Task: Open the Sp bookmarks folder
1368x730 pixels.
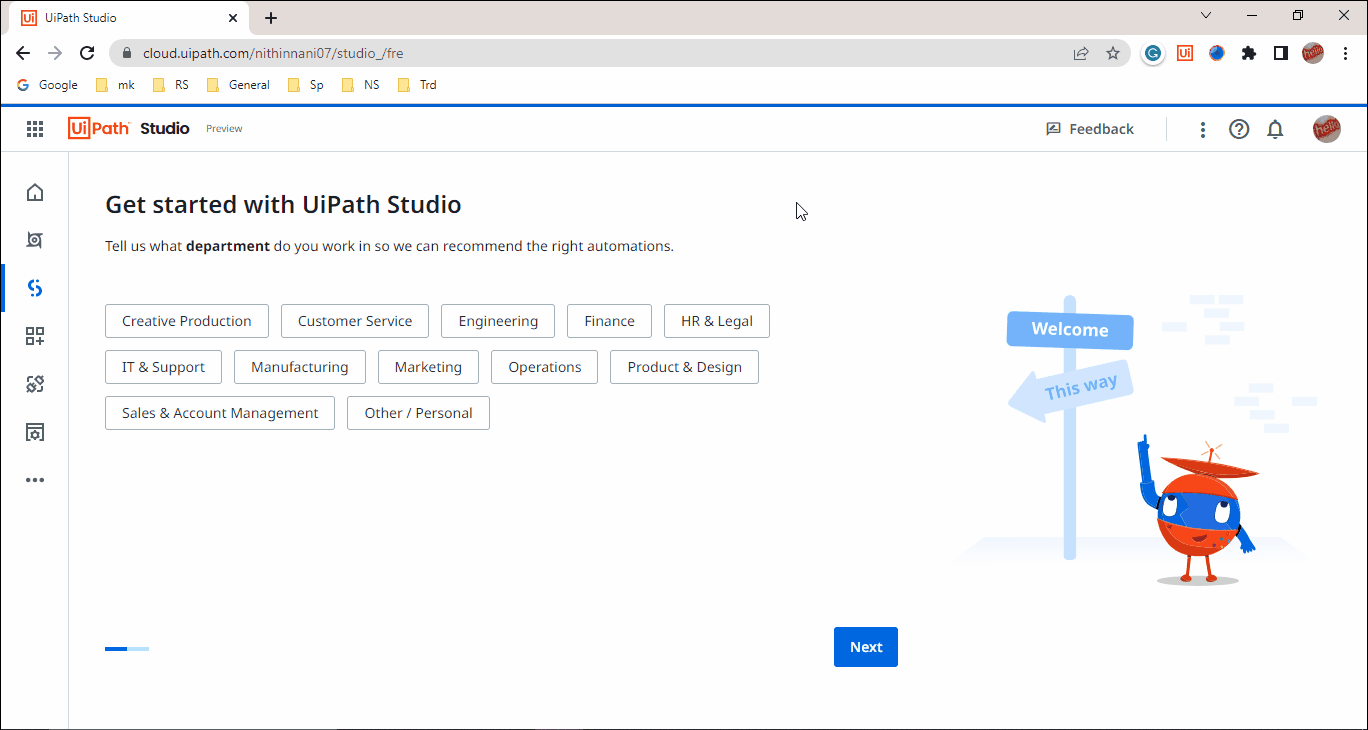Action: tap(306, 85)
